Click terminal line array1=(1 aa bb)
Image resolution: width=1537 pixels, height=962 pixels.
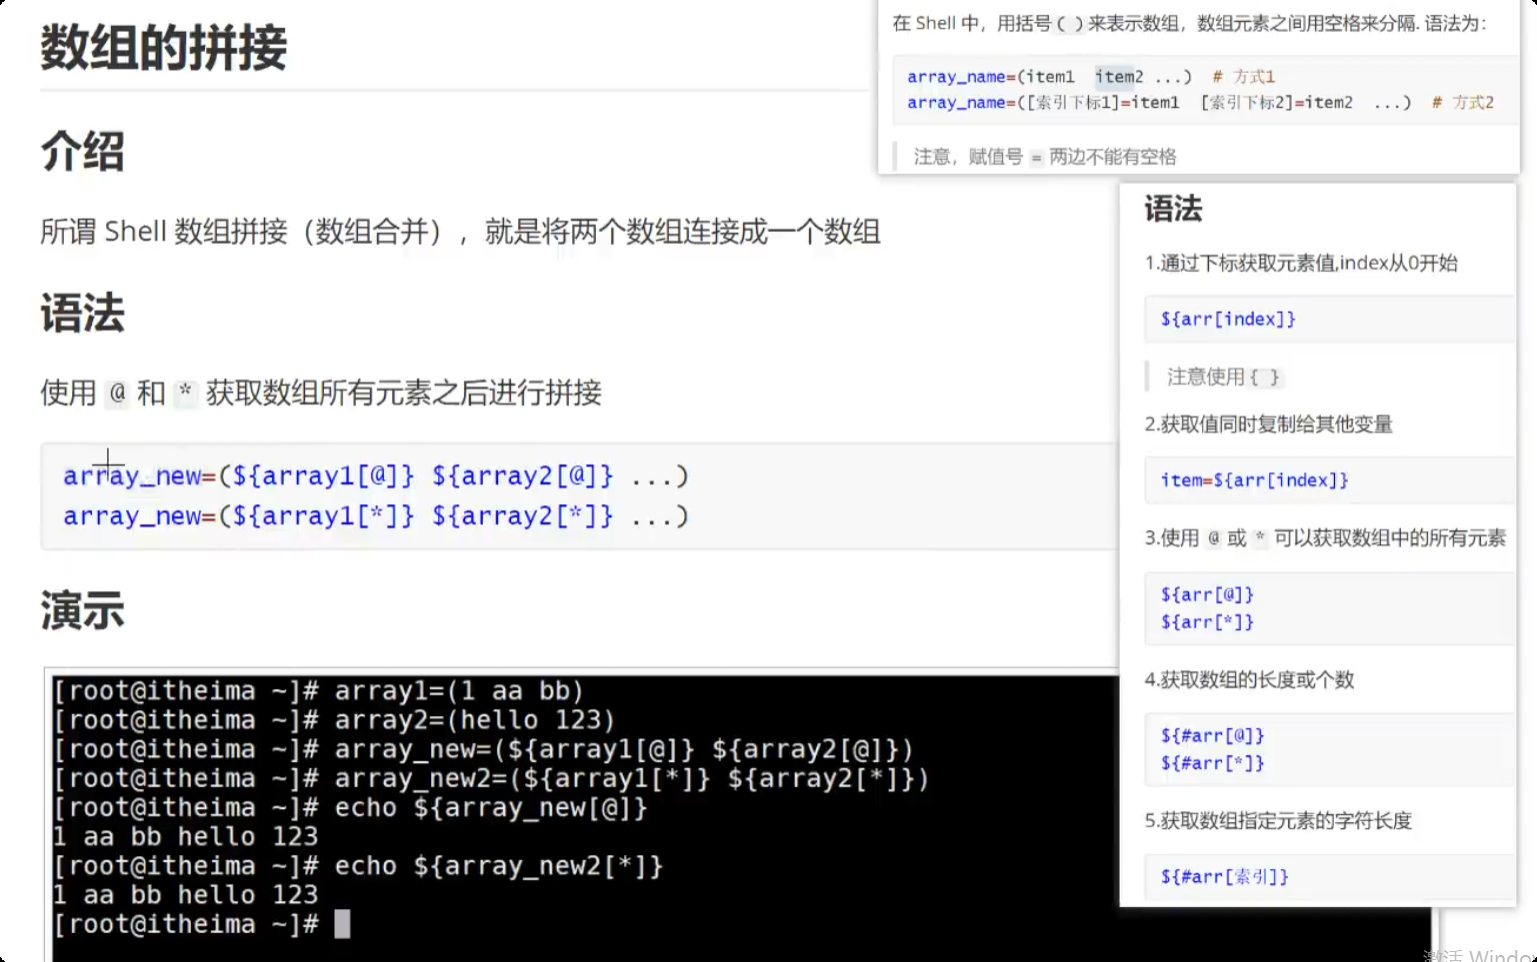[318, 691]
